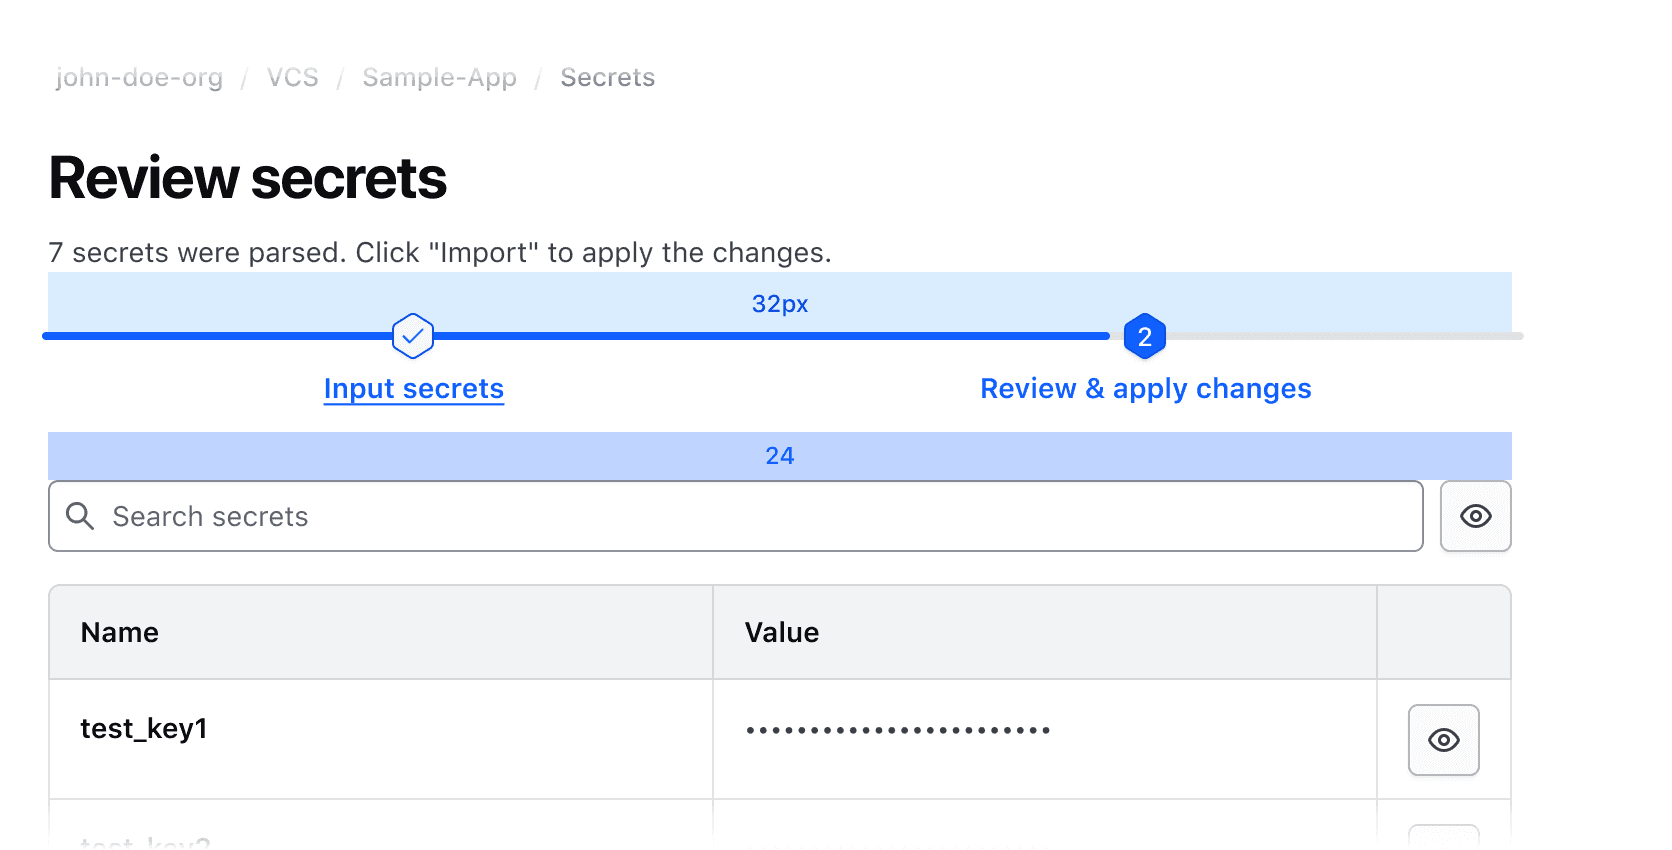This screenshot has height=850, width=1672.
Task: Click the Name column header
Action: coord(120,632)
